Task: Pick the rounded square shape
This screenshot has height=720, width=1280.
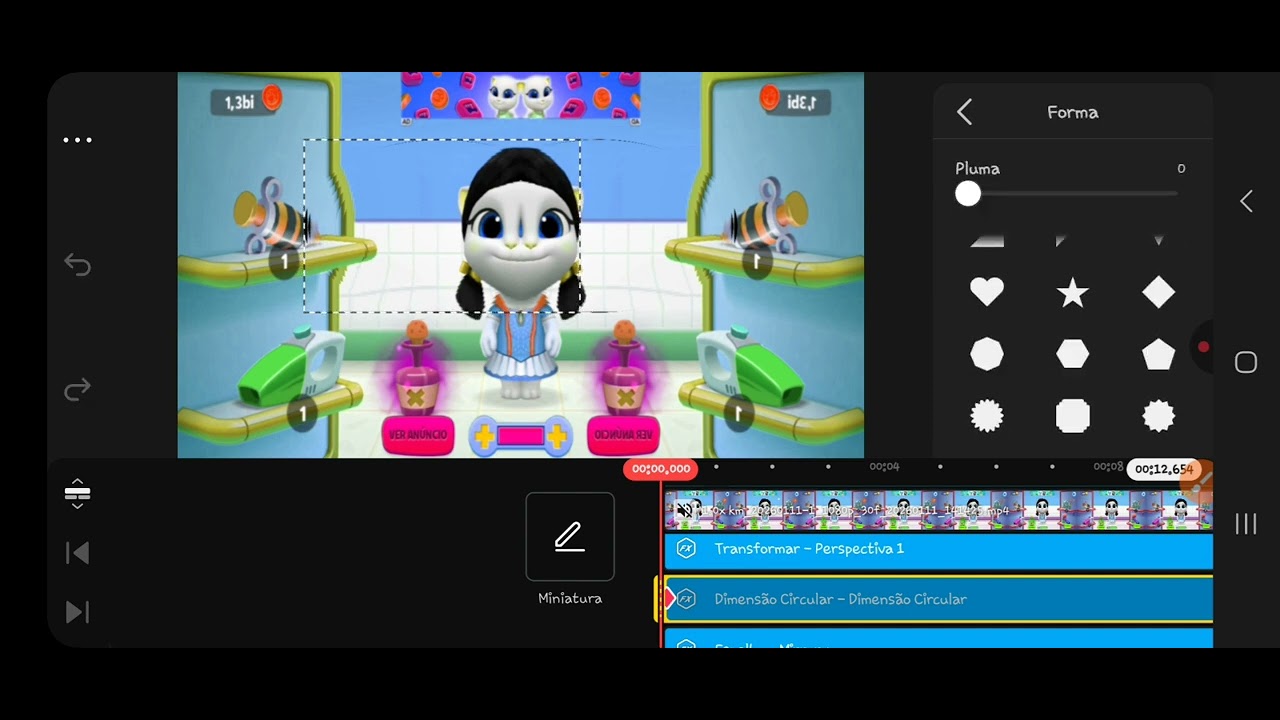Action: pyautogui.click(x=1073, y=416)
